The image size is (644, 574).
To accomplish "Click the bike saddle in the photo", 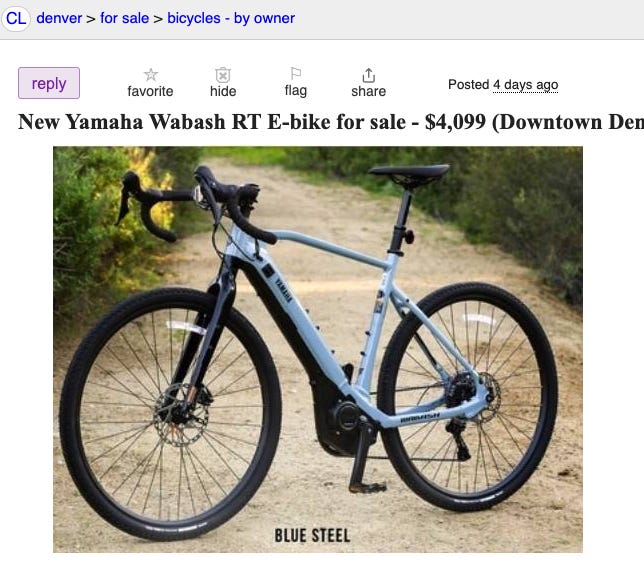I will (409, 173).
